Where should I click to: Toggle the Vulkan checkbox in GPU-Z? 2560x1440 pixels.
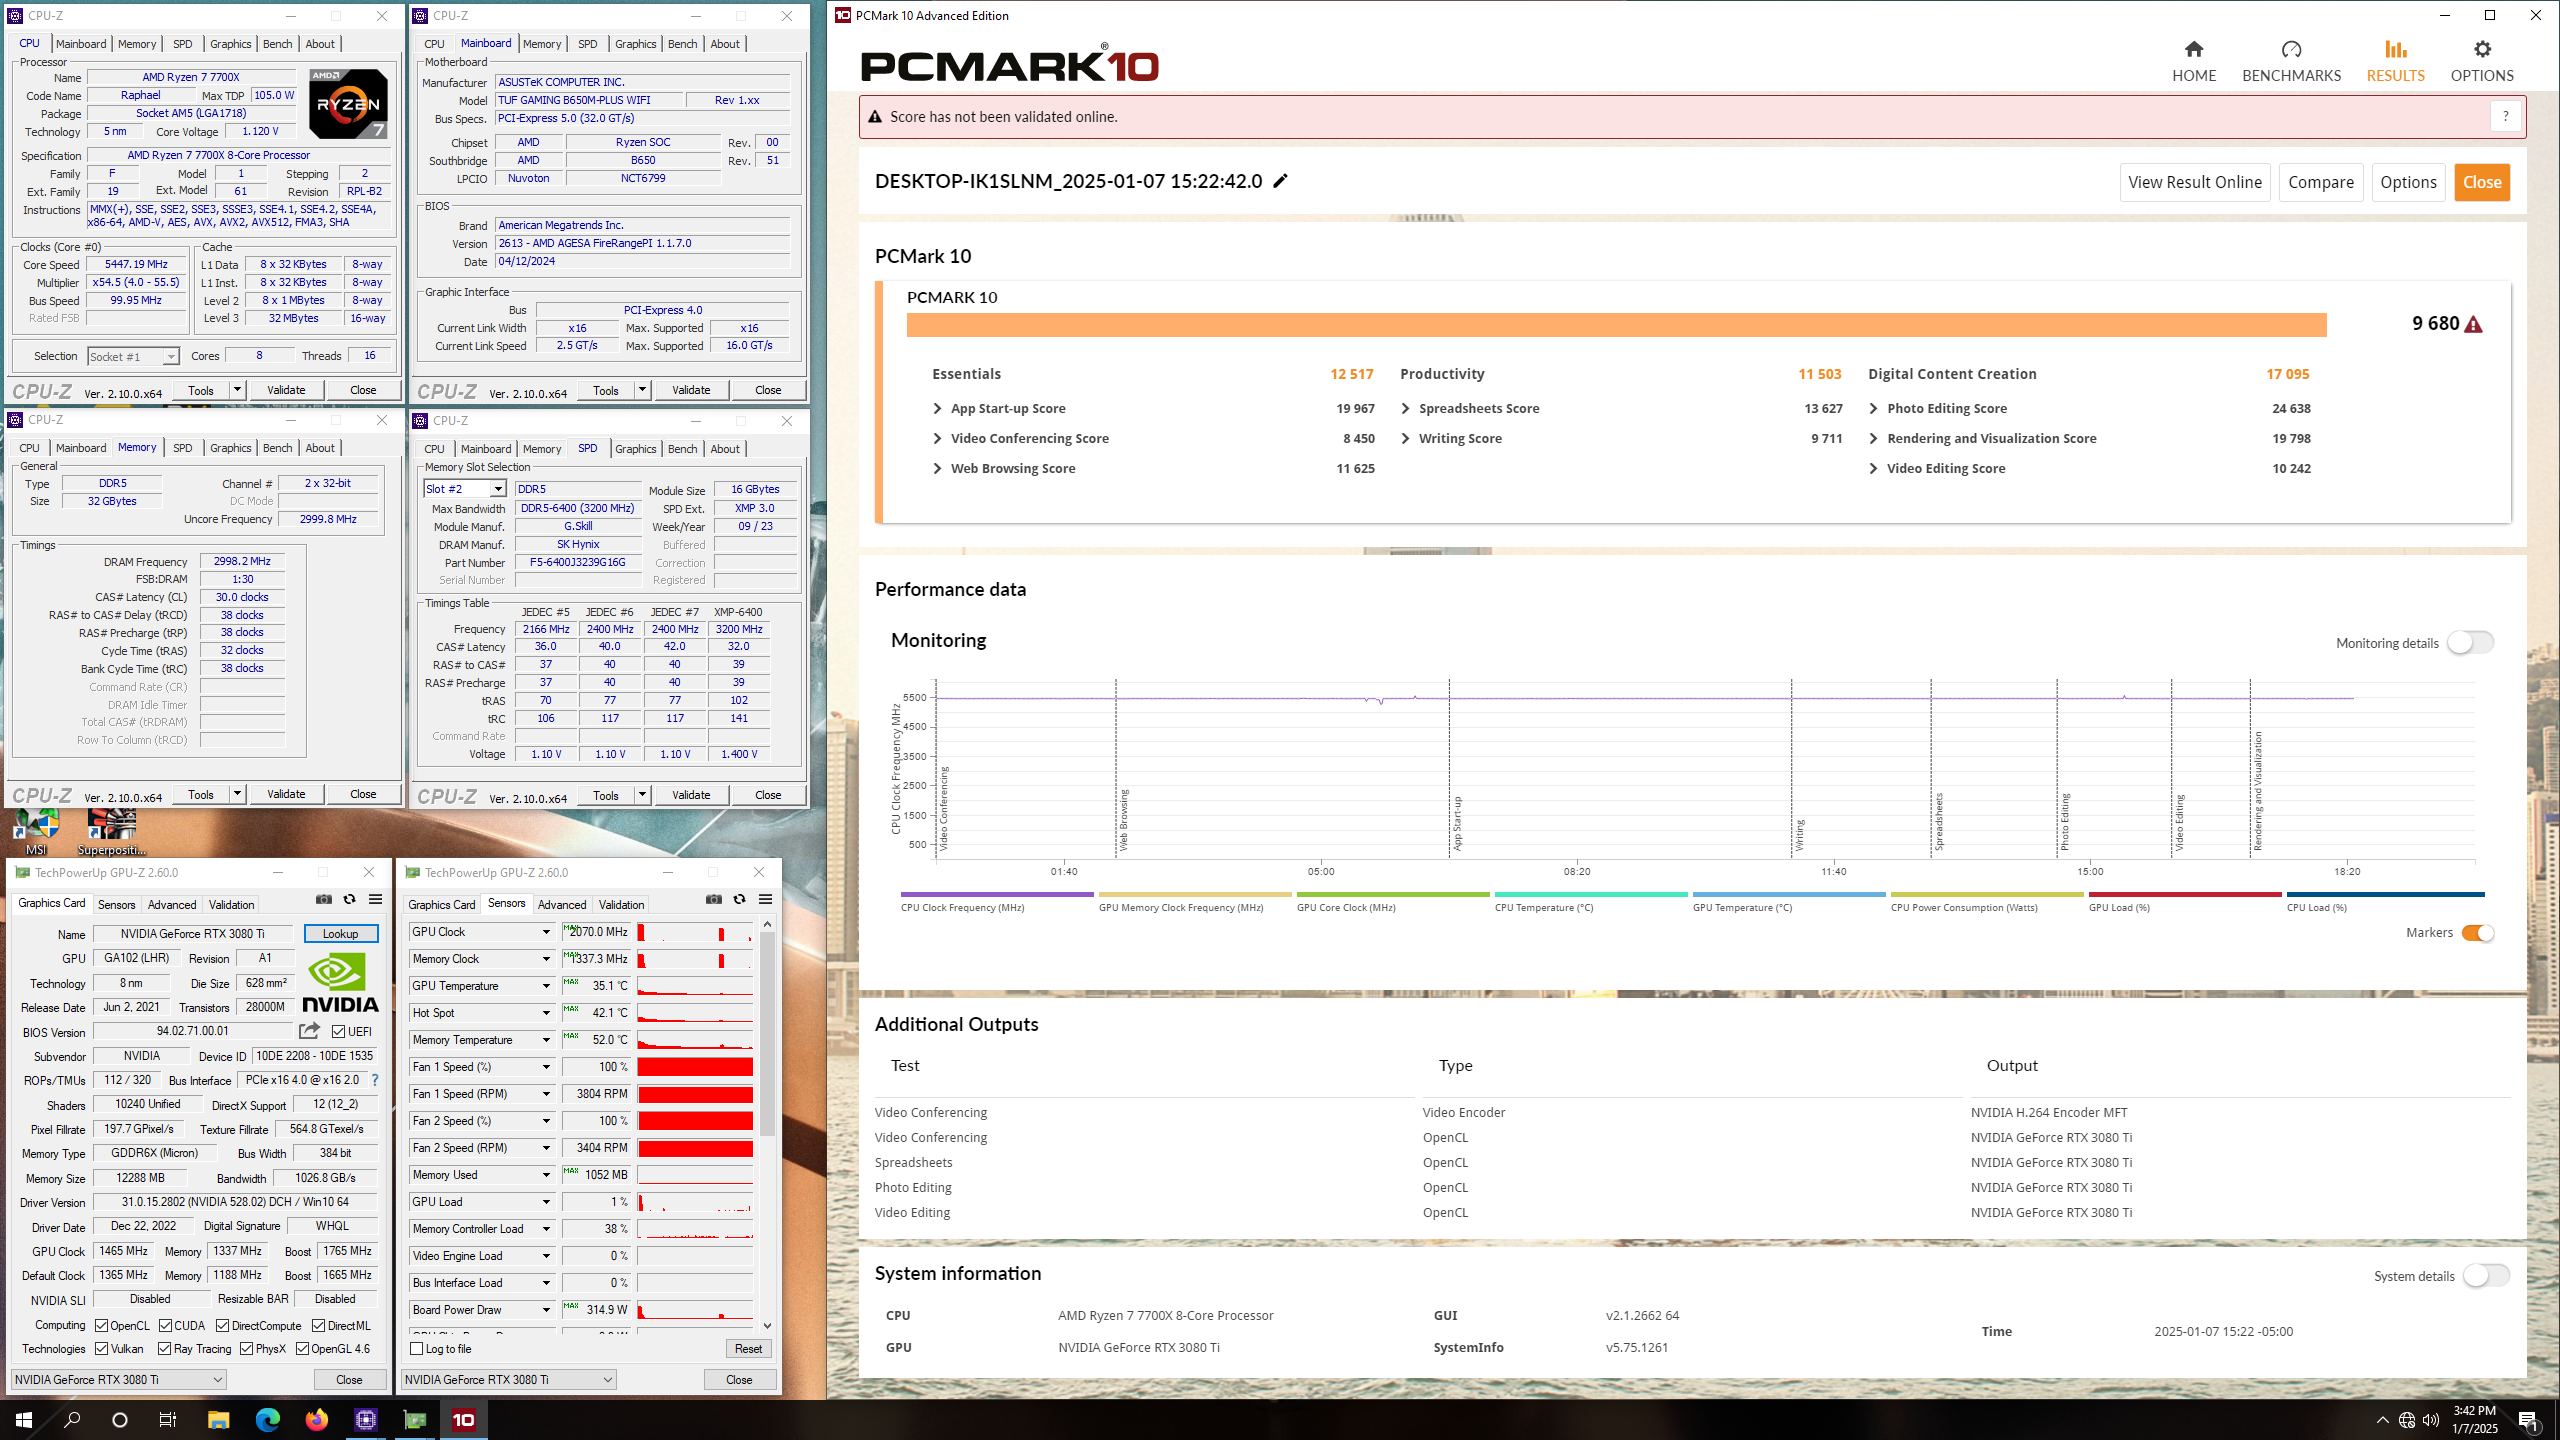tap(101, 1348)
